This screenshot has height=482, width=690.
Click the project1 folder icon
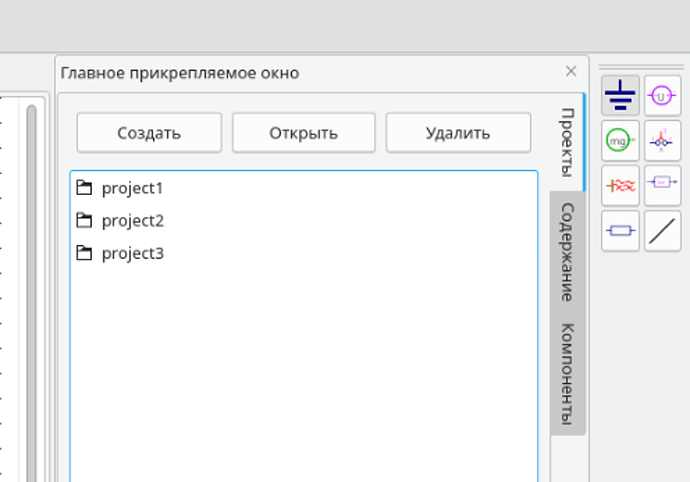tap(84, 188)
